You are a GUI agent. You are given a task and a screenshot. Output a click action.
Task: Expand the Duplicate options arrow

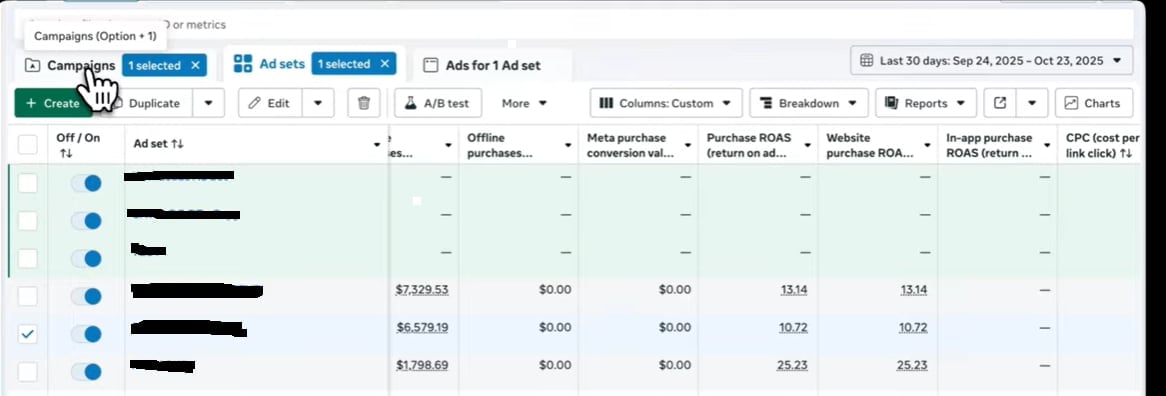point(209,103)
